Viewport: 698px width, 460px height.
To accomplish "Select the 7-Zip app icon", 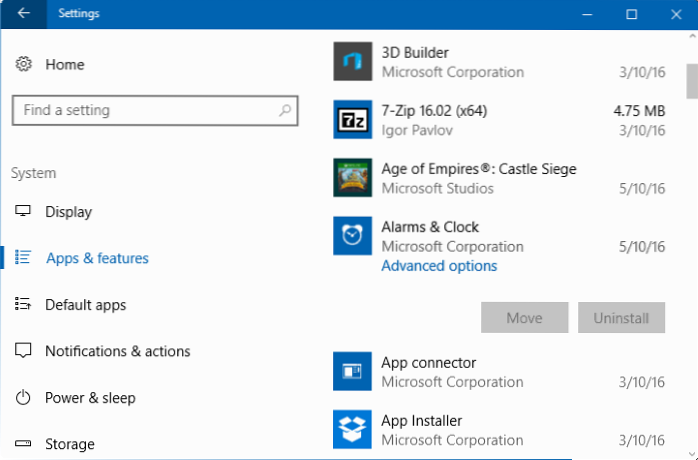I will 352,120.
